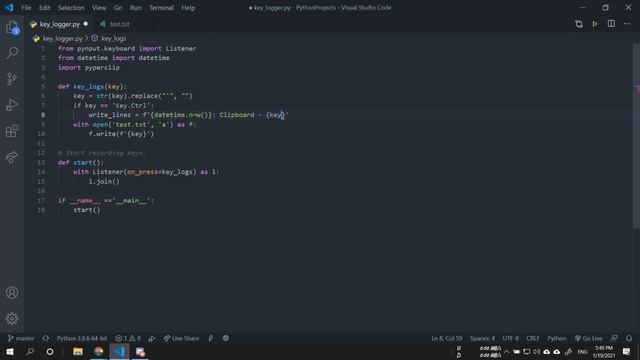Switch the master git branch
640x360 pixels.
(21, 338)
